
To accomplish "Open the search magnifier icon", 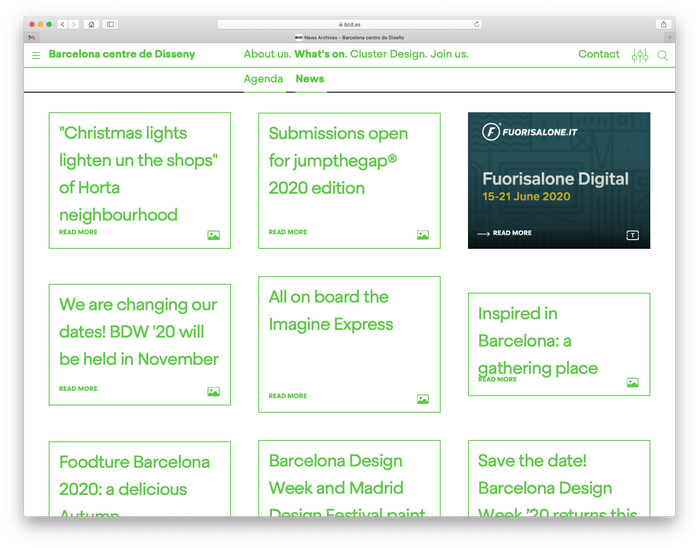I will coord(662,55).
